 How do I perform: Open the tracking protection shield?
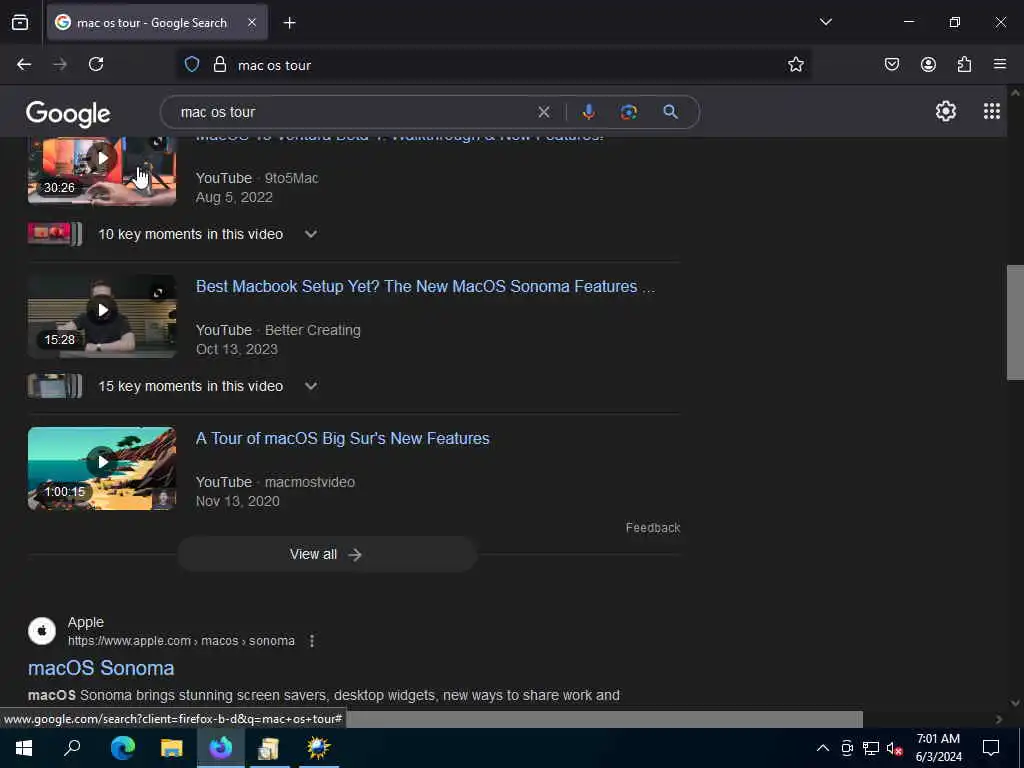(x=191, y=65)
